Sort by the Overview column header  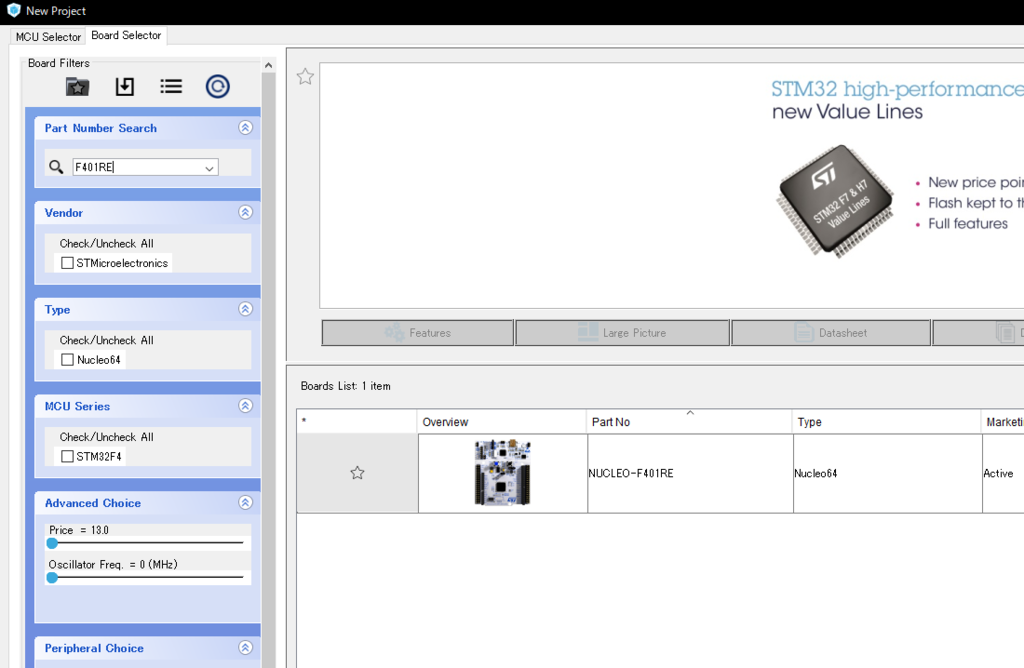tap(502, 422)
